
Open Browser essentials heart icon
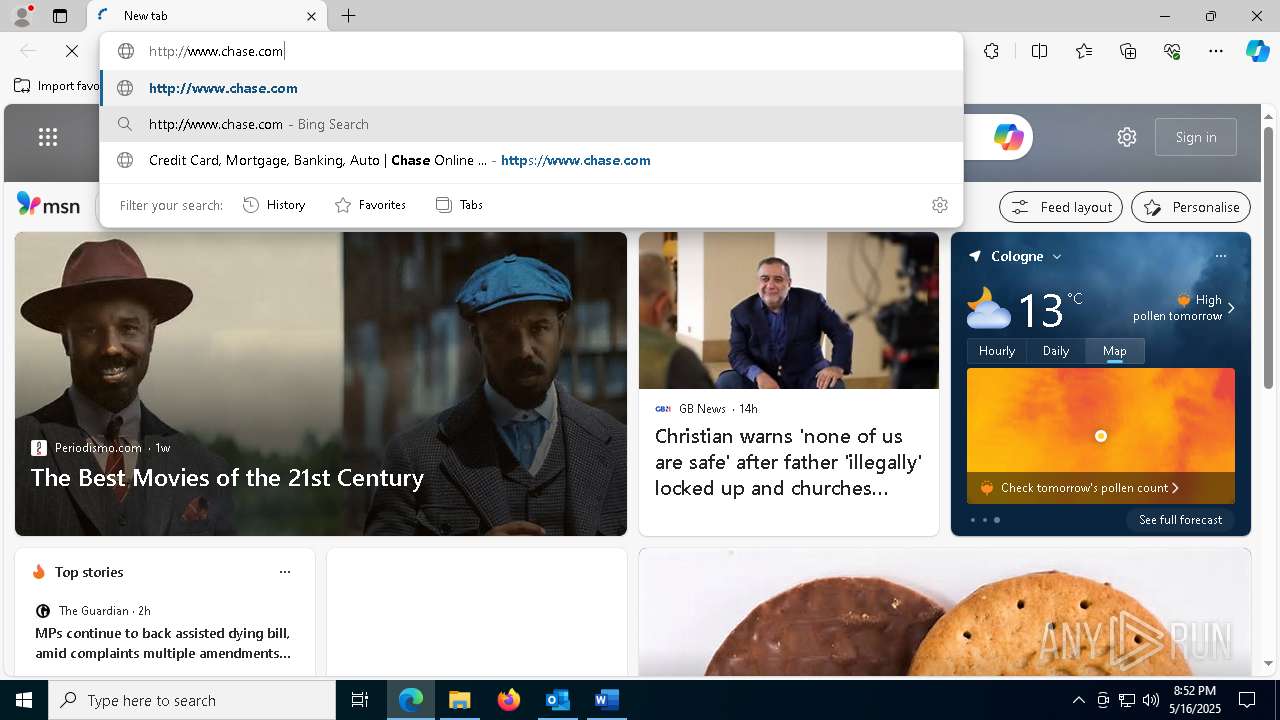tap(1172, 51)
